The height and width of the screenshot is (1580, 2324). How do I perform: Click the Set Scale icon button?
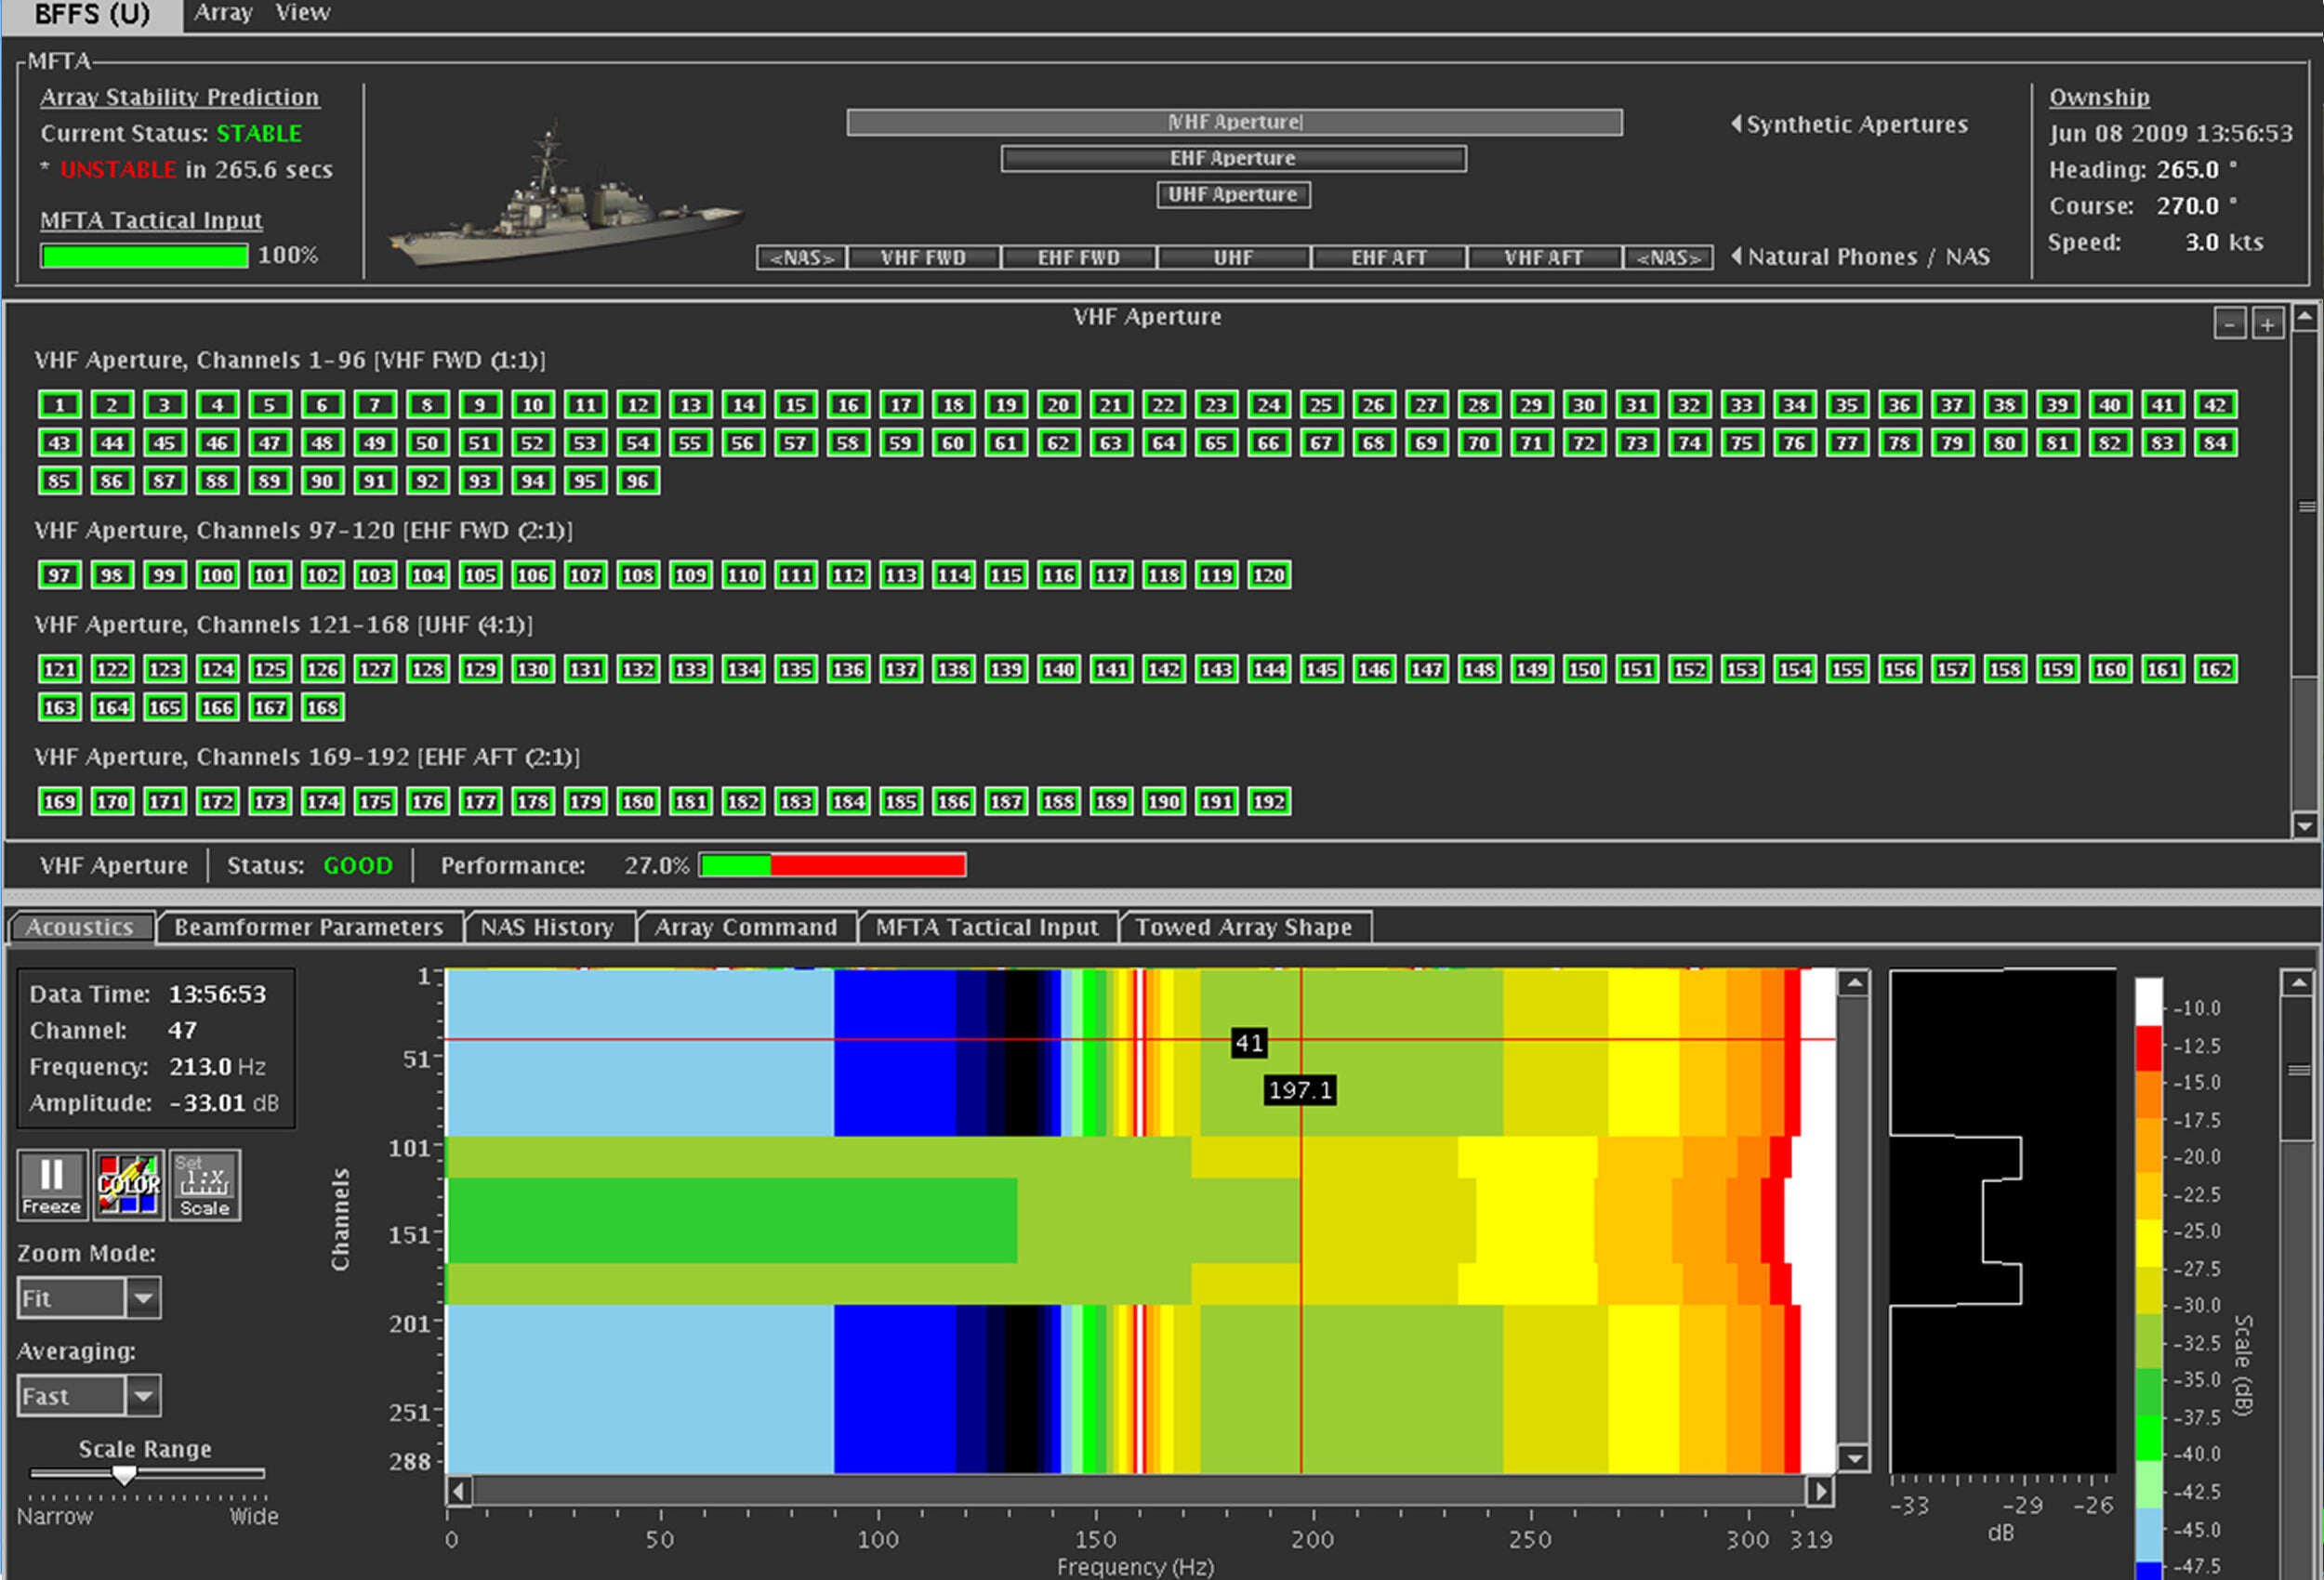click(204, 1184)
